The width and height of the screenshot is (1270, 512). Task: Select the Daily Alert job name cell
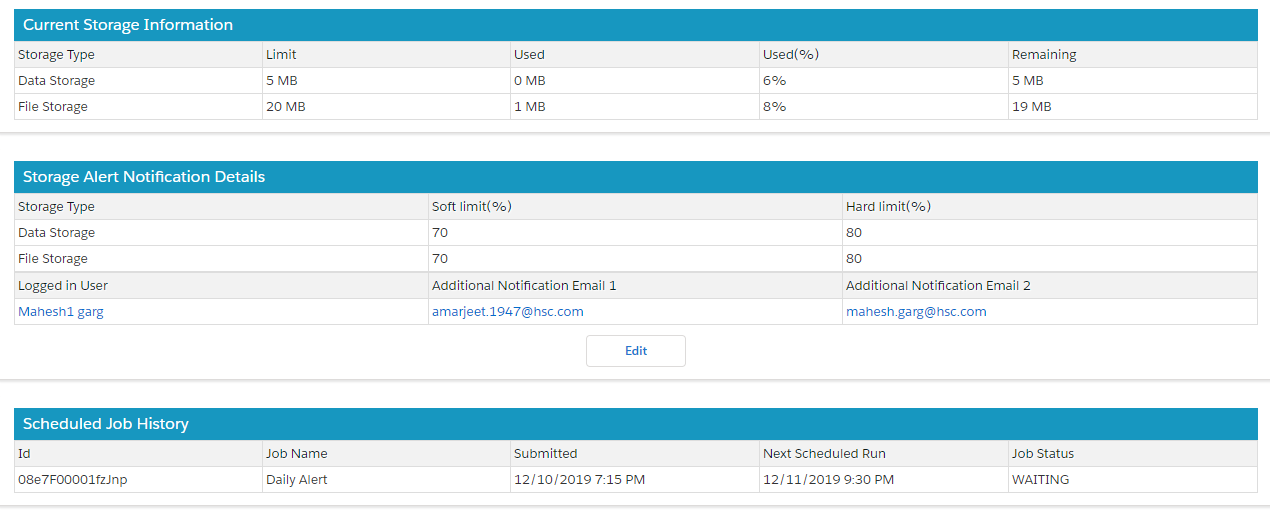point(297,480)
